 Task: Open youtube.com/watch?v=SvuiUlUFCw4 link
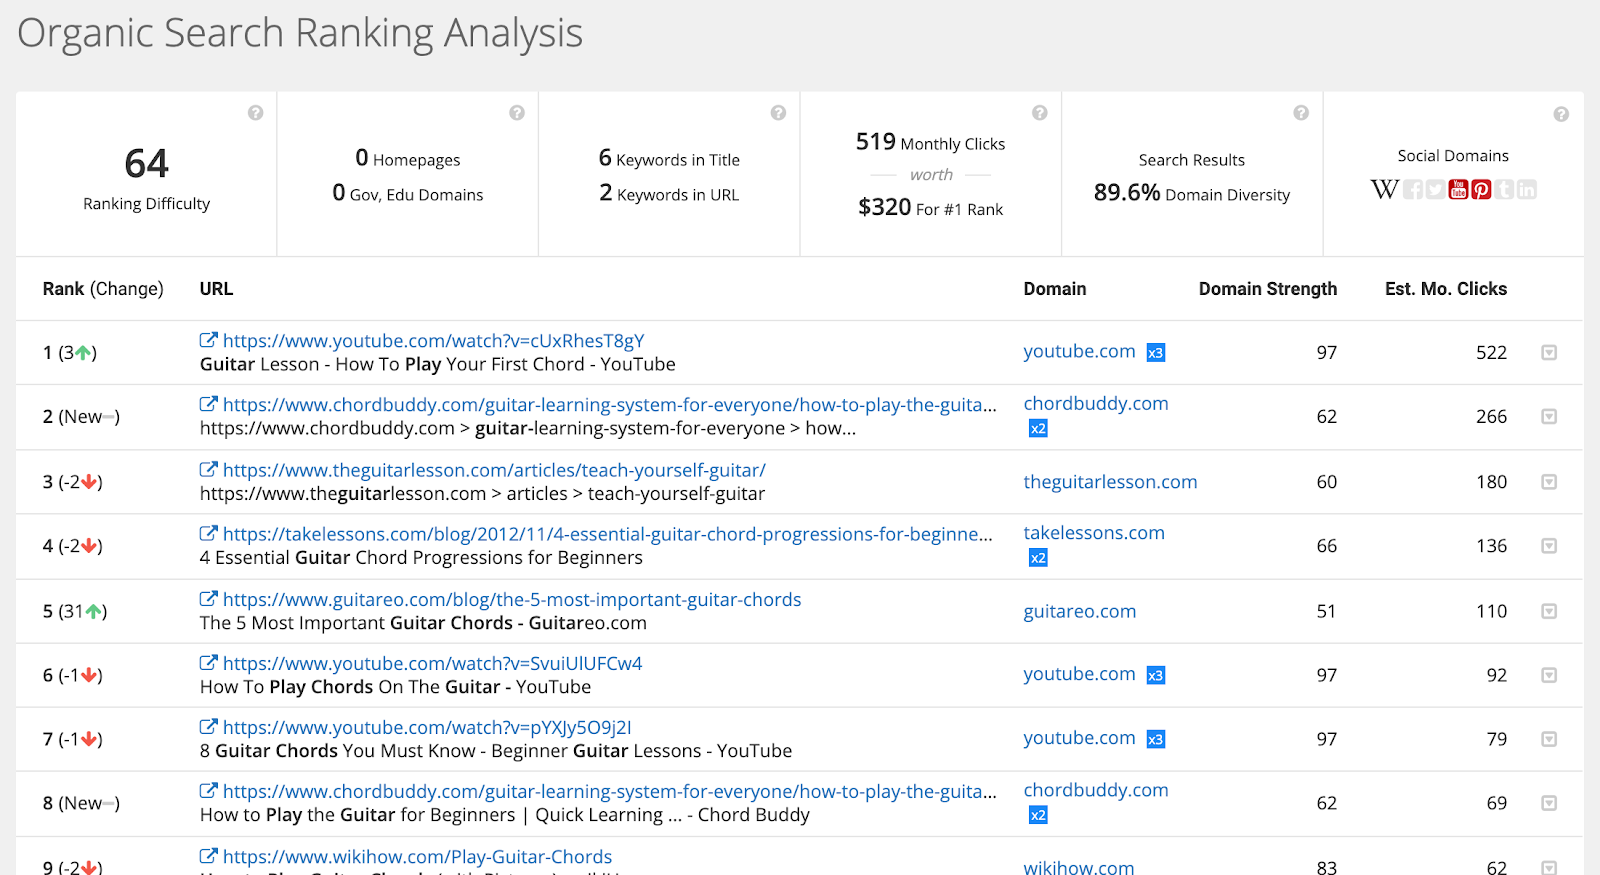(x=433, y=664)
